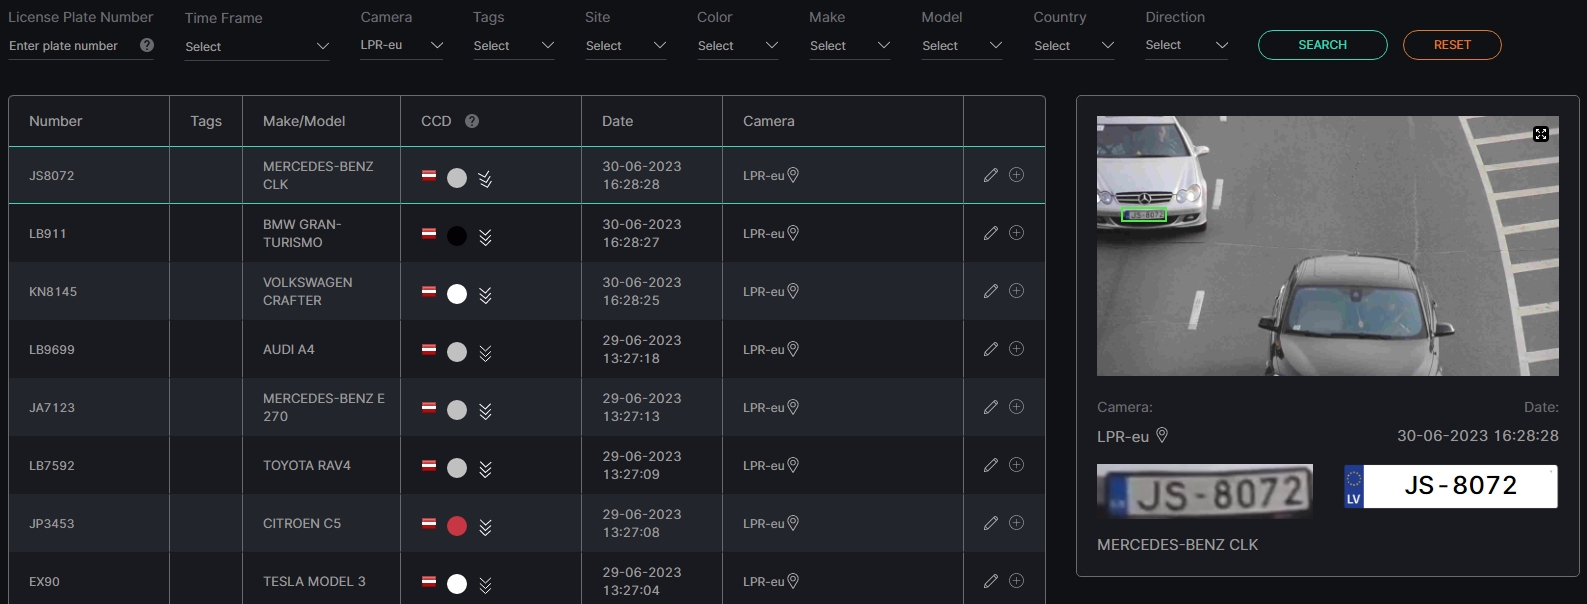Click the plus icon for KN8145
The height and width of the screenshot is (604, 1587).
[x=1016, y=291]
